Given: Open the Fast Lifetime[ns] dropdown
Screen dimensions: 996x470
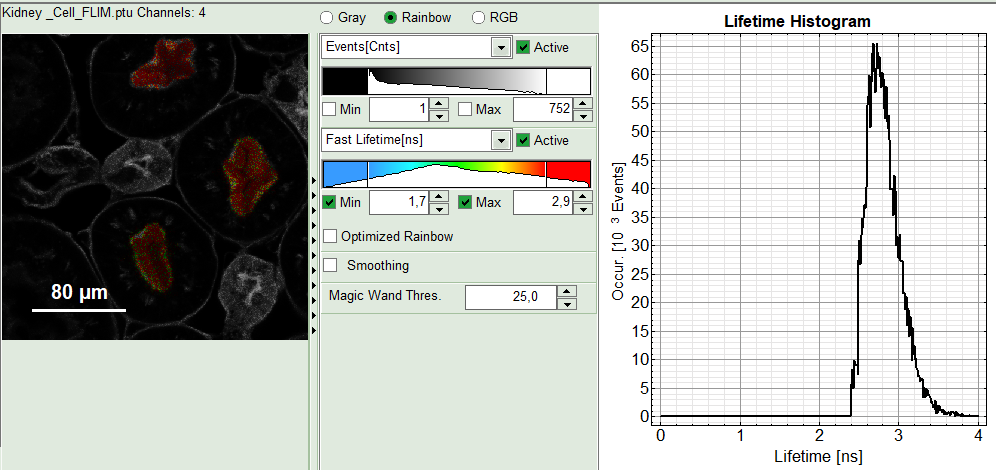Looking at the screenshot, I should (x=500, y=140).
